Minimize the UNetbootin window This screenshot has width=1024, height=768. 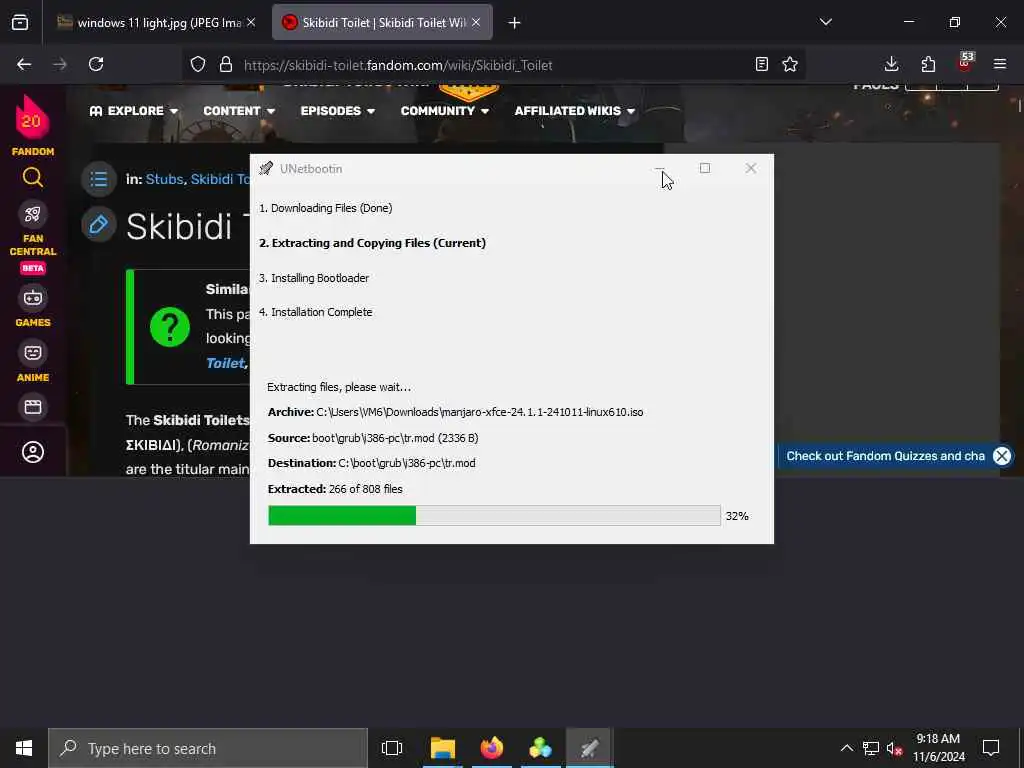pyautogui.click(x=660, y=168)
